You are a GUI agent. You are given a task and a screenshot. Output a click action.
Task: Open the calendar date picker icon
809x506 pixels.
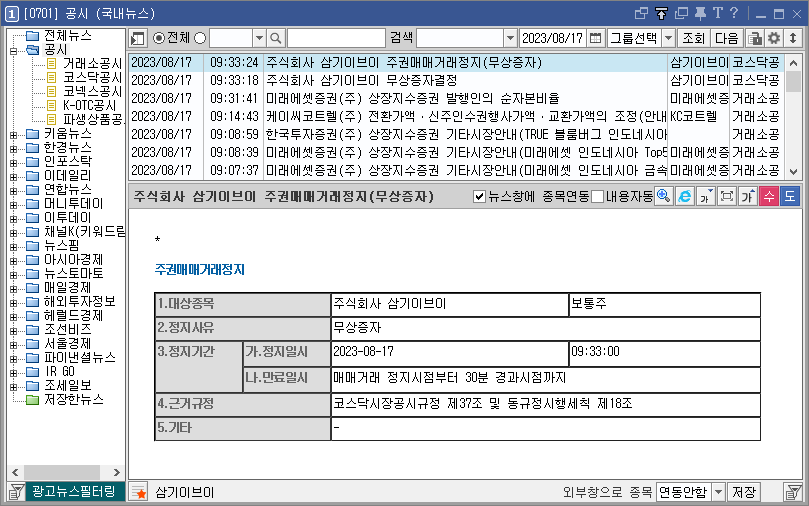[595, 38]
